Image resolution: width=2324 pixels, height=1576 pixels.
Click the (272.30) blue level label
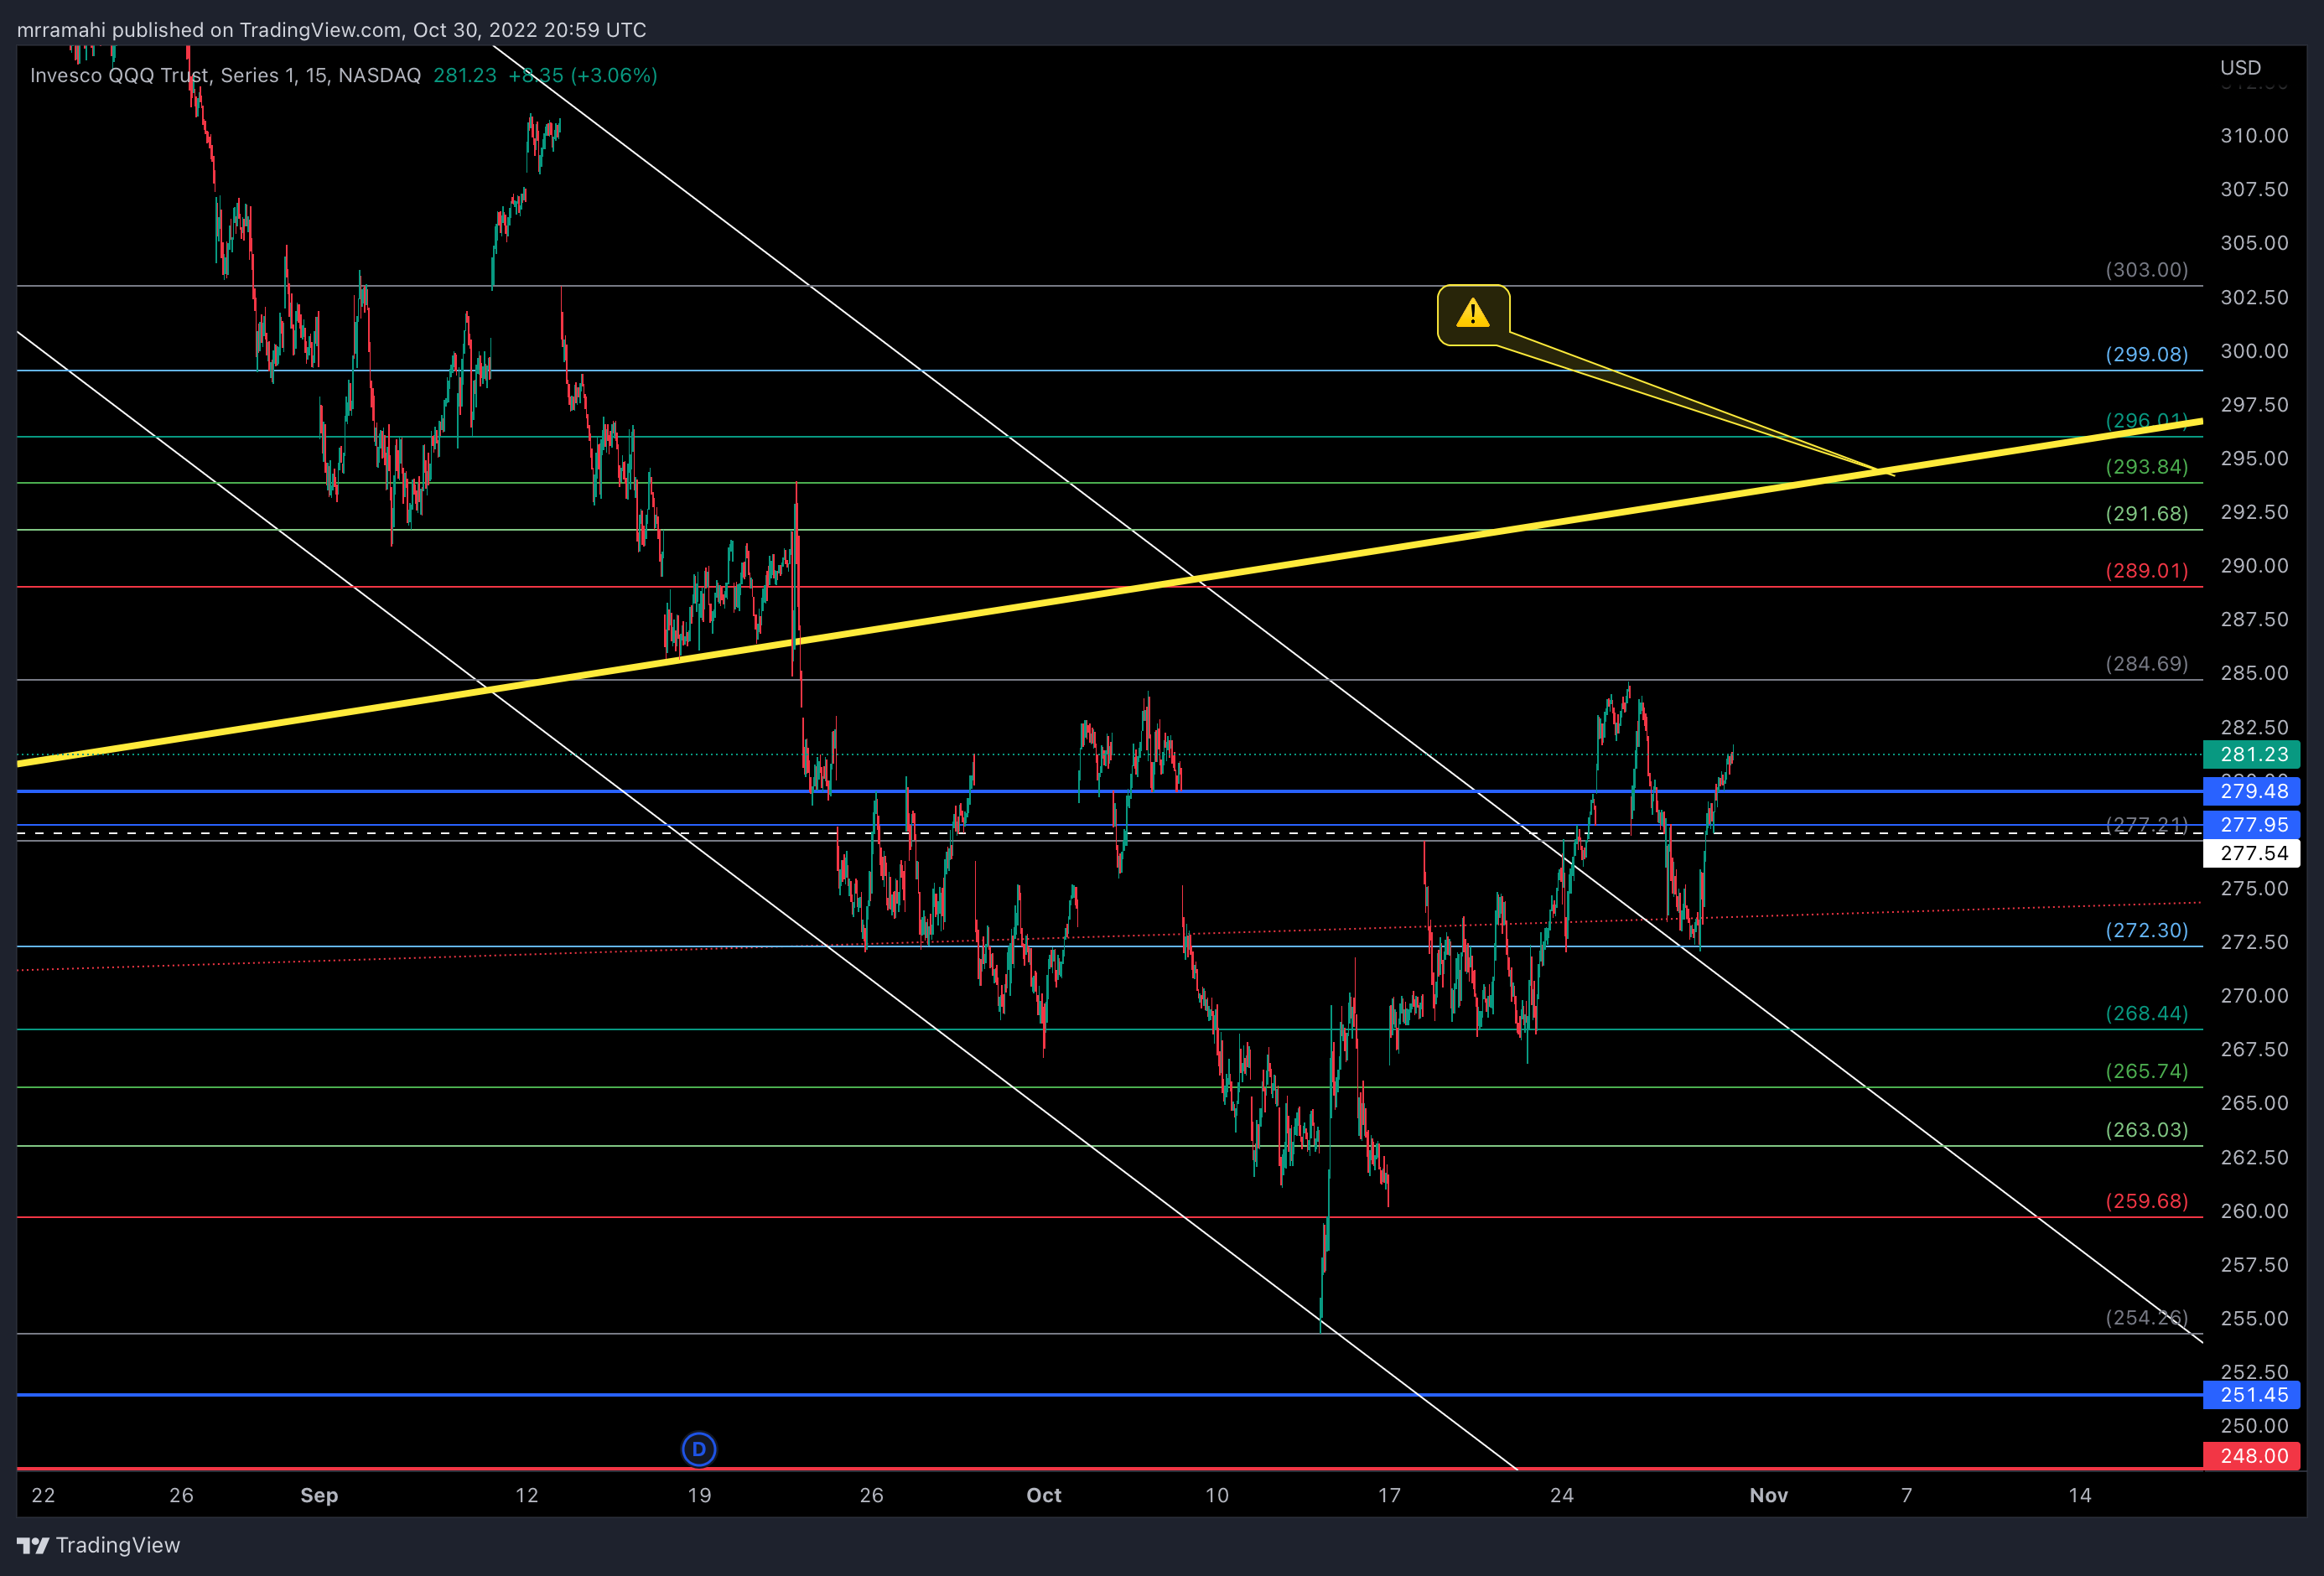tap(2146, 930)
